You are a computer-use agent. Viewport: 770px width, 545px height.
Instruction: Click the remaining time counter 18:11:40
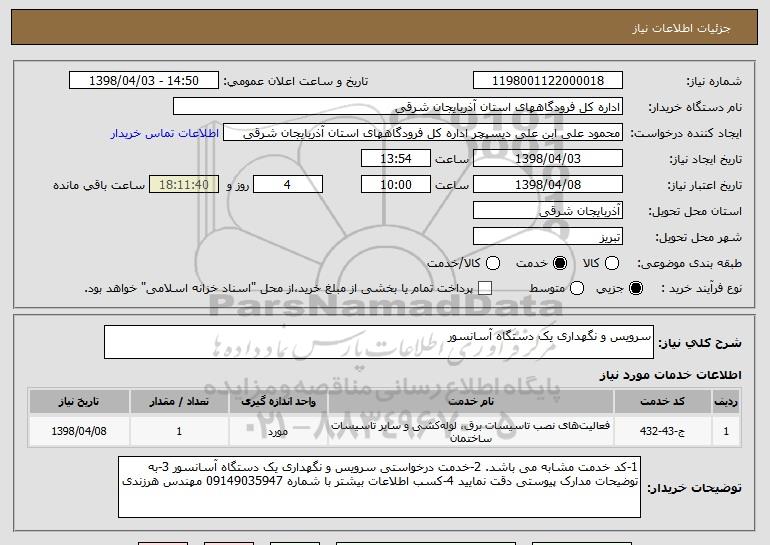pyautogui.click(x=184, y=185)
